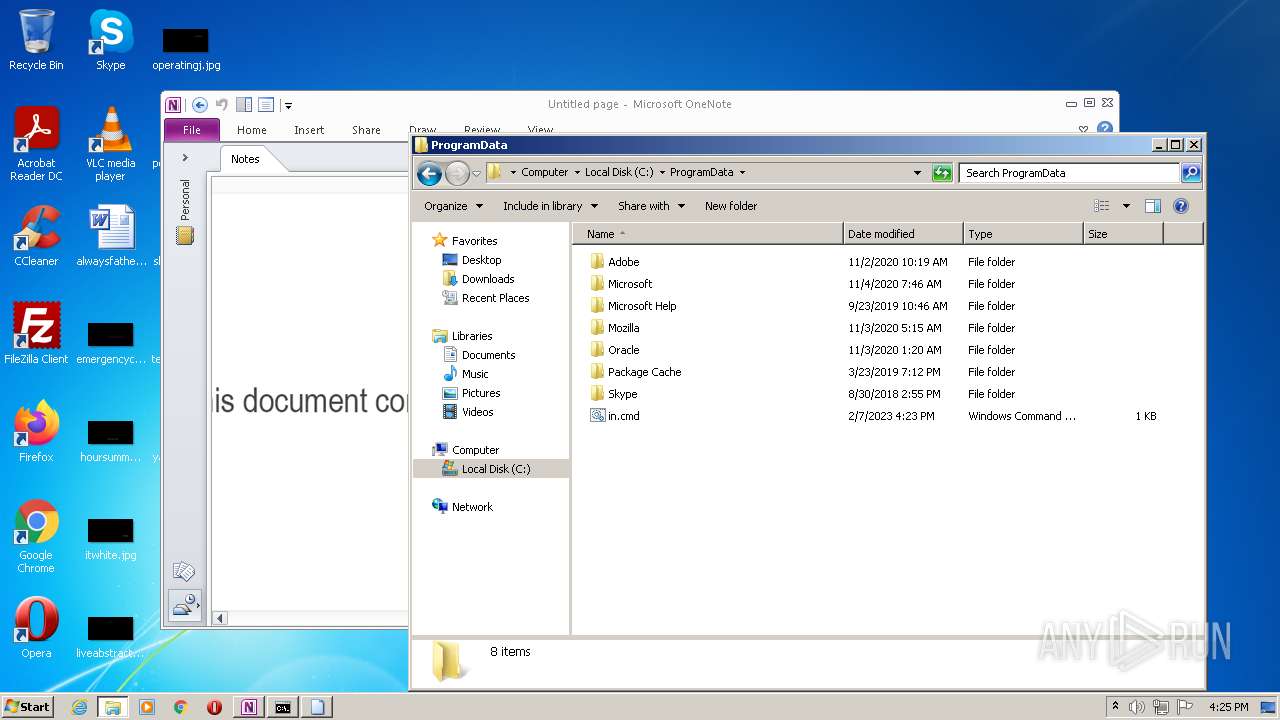Show the preview pane in Explorer
The width and height of the screenshot is (1280, 720).
pos(1152,206)
